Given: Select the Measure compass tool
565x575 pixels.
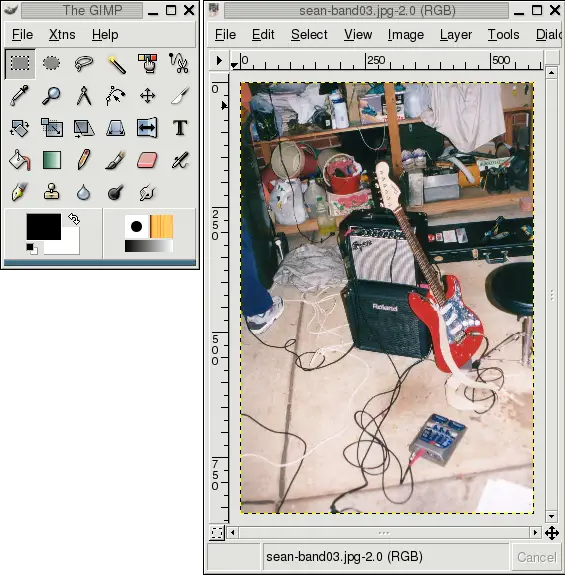Looking at the screenshot, I should [84, 96].
